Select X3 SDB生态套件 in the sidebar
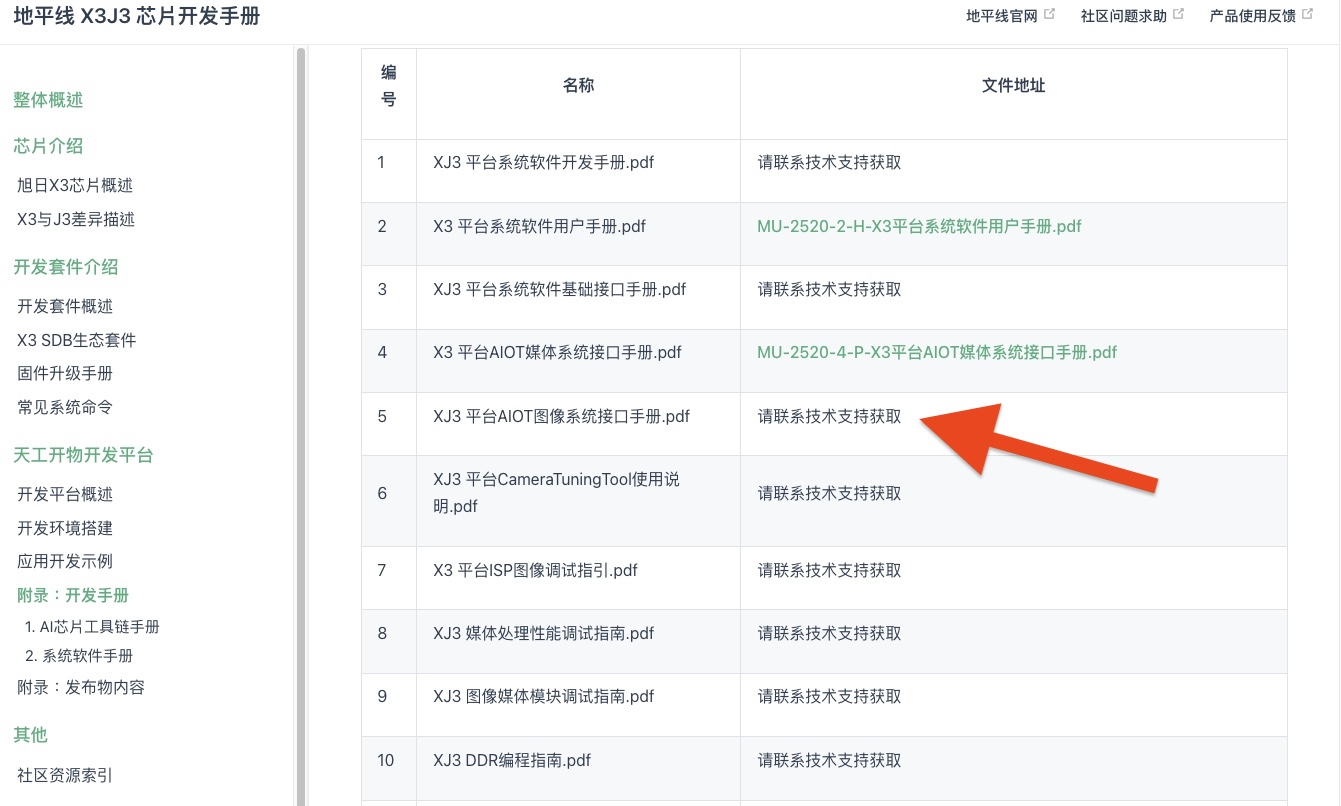This screenshot has height=806, width=1341. (x=76, y=340)
